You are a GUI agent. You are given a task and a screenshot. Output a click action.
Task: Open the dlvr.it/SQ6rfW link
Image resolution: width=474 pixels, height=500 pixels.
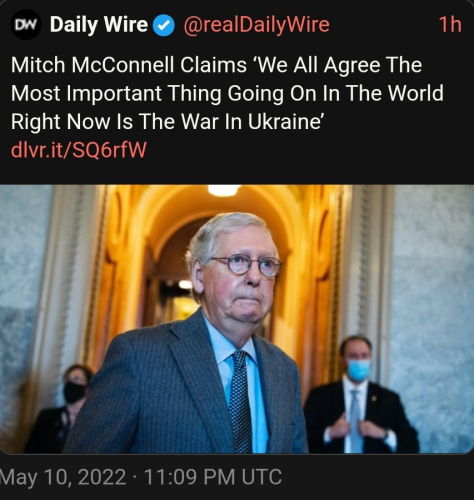point(79,150)
